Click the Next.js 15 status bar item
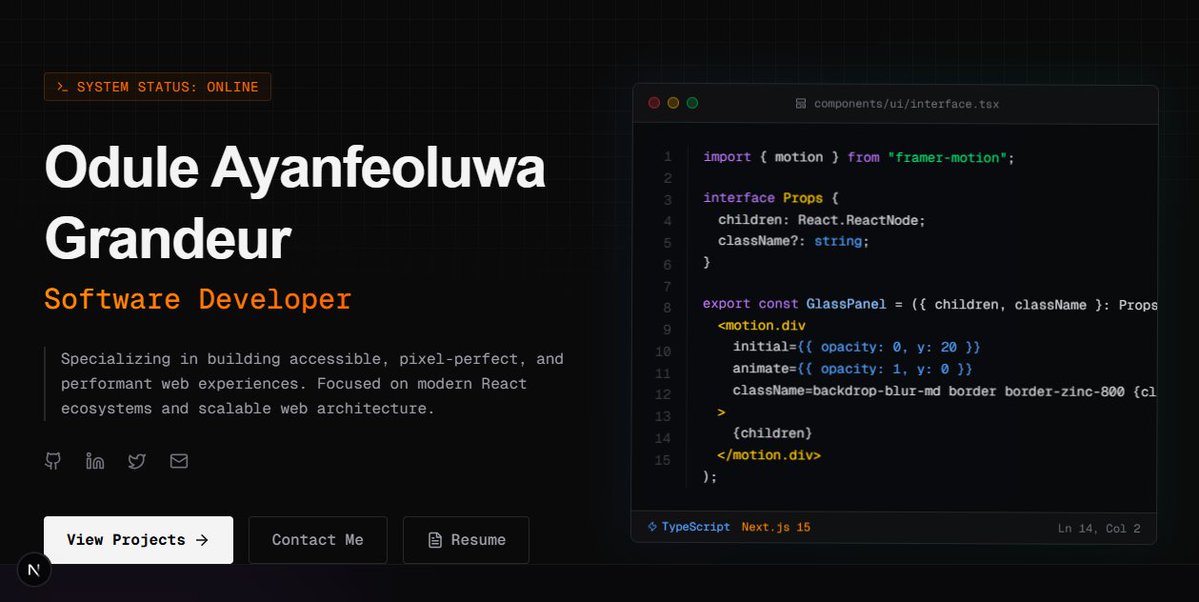Image resolution: width=1199 pixels, height=602 pixels. (777, 528)
